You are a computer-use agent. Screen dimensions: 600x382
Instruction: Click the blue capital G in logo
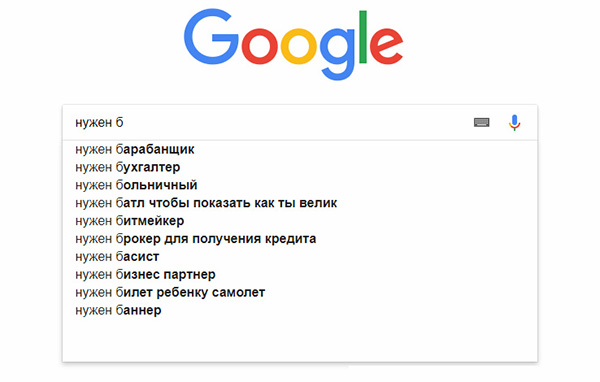point(211,37)
